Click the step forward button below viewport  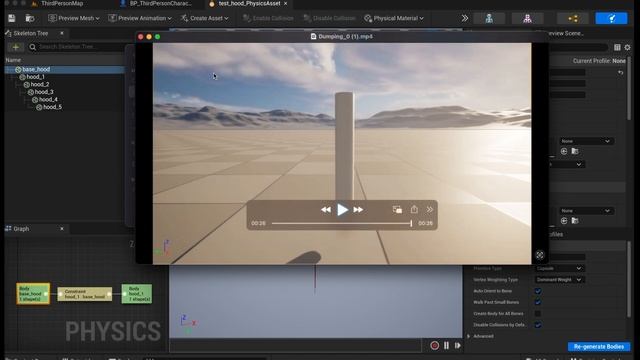pyautogui.click(x=458, y=346)
